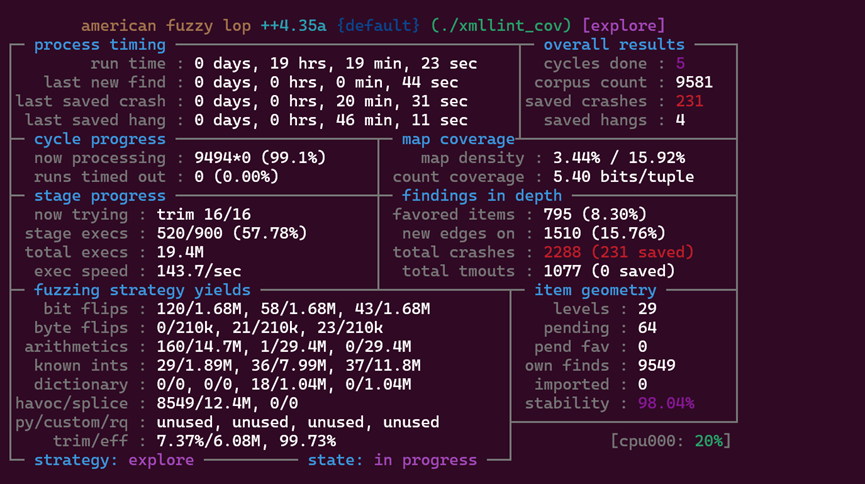Click the saved hangs value '4'
This screenshot has width=865, height=484.
coord(680,120)
